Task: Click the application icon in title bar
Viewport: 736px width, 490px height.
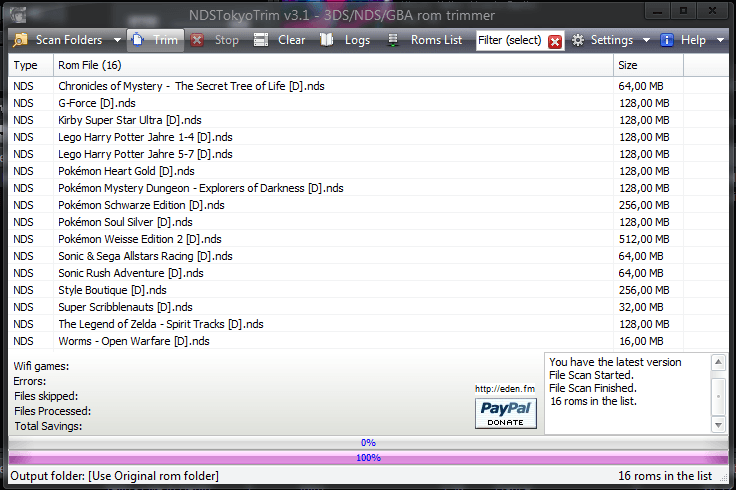Action: pyautogui.click(x=18, y=15)
